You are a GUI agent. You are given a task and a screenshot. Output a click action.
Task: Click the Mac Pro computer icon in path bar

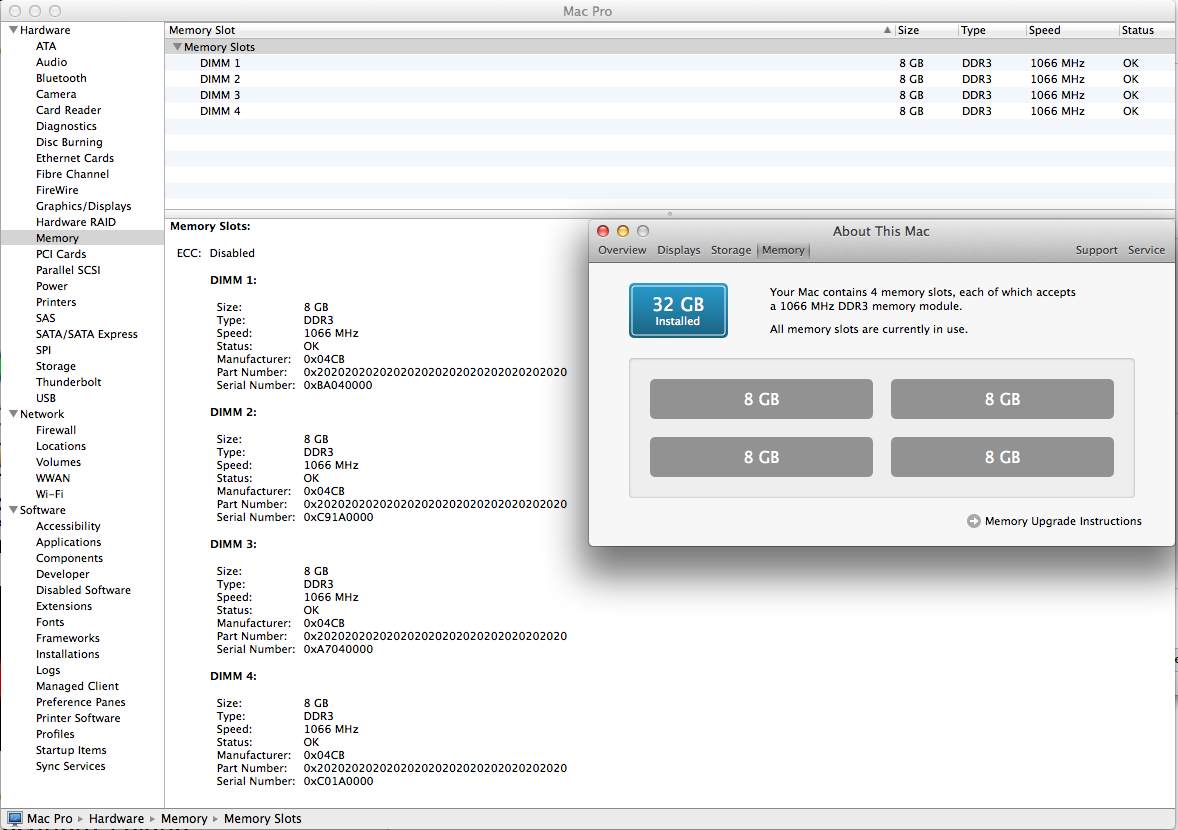click(x=14, y=819)
